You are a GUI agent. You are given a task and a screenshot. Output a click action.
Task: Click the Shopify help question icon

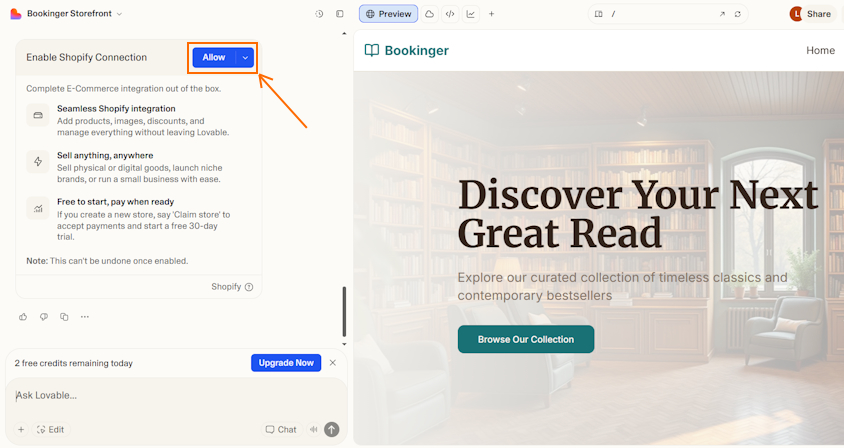249,287
